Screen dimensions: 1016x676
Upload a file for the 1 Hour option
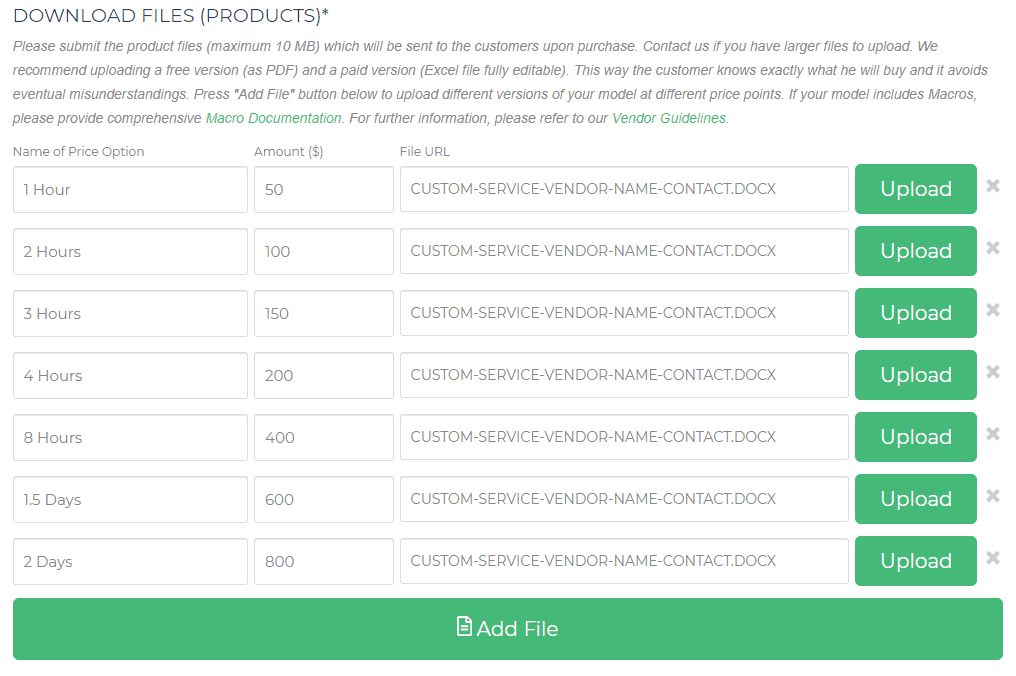916,189
